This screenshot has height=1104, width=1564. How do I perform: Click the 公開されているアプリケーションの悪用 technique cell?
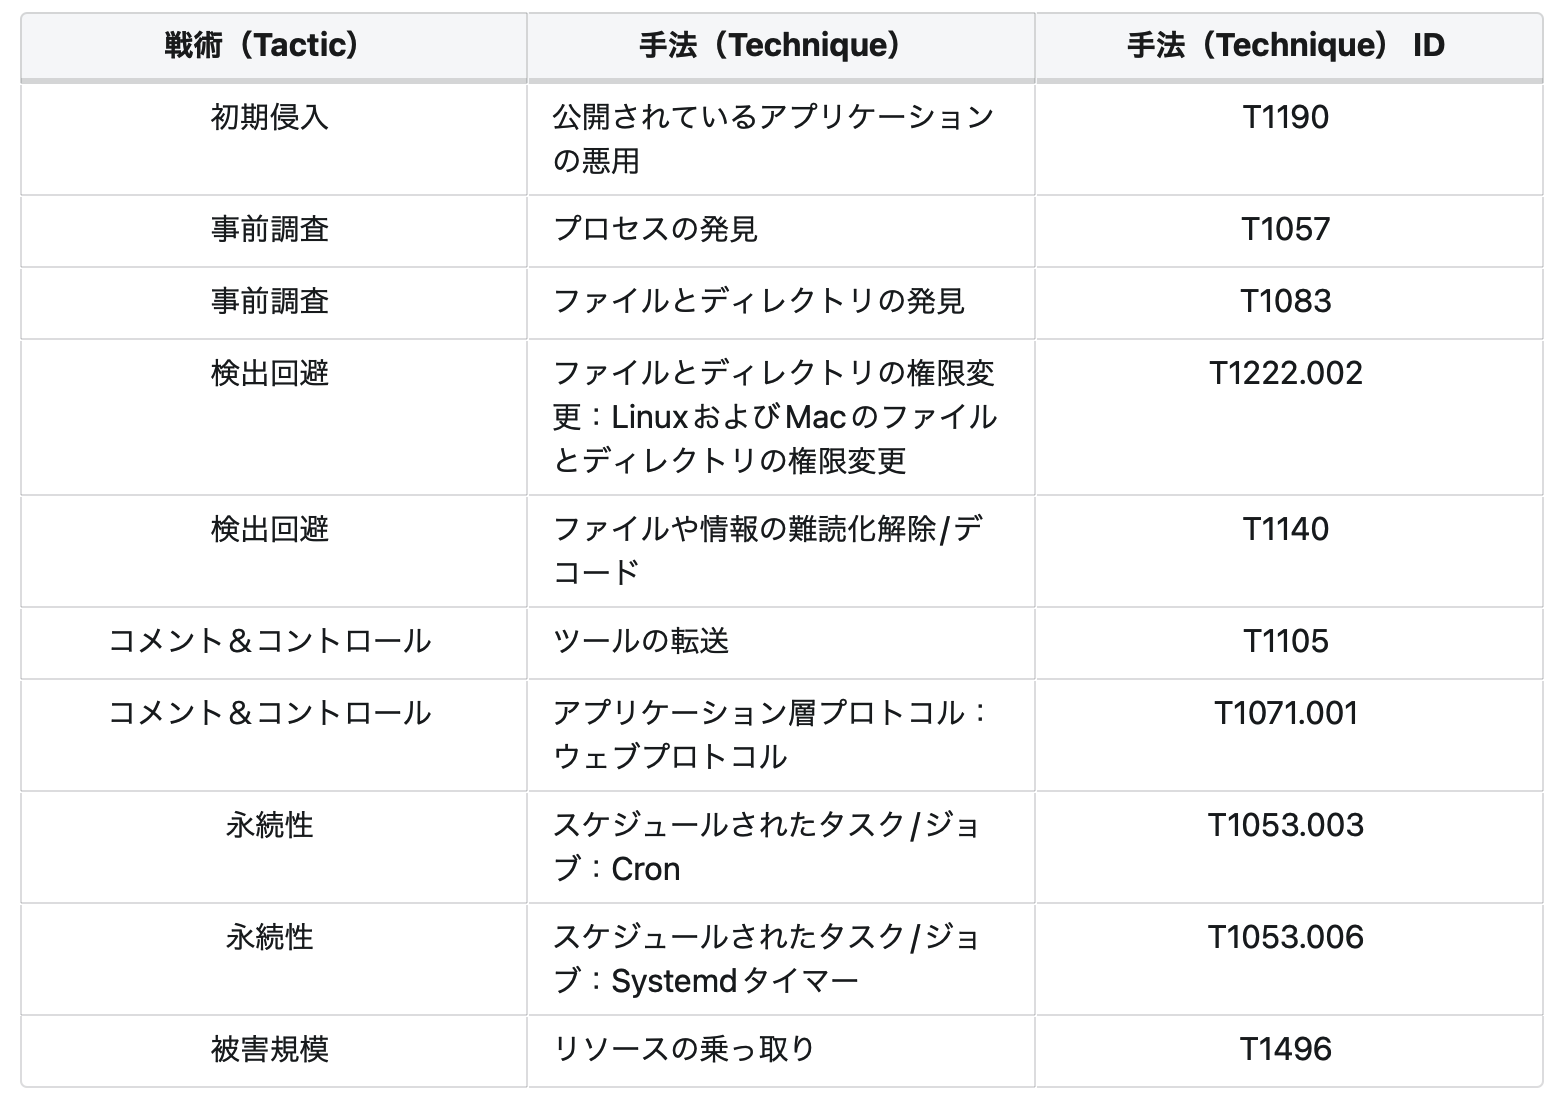click(x=772, y=139)
